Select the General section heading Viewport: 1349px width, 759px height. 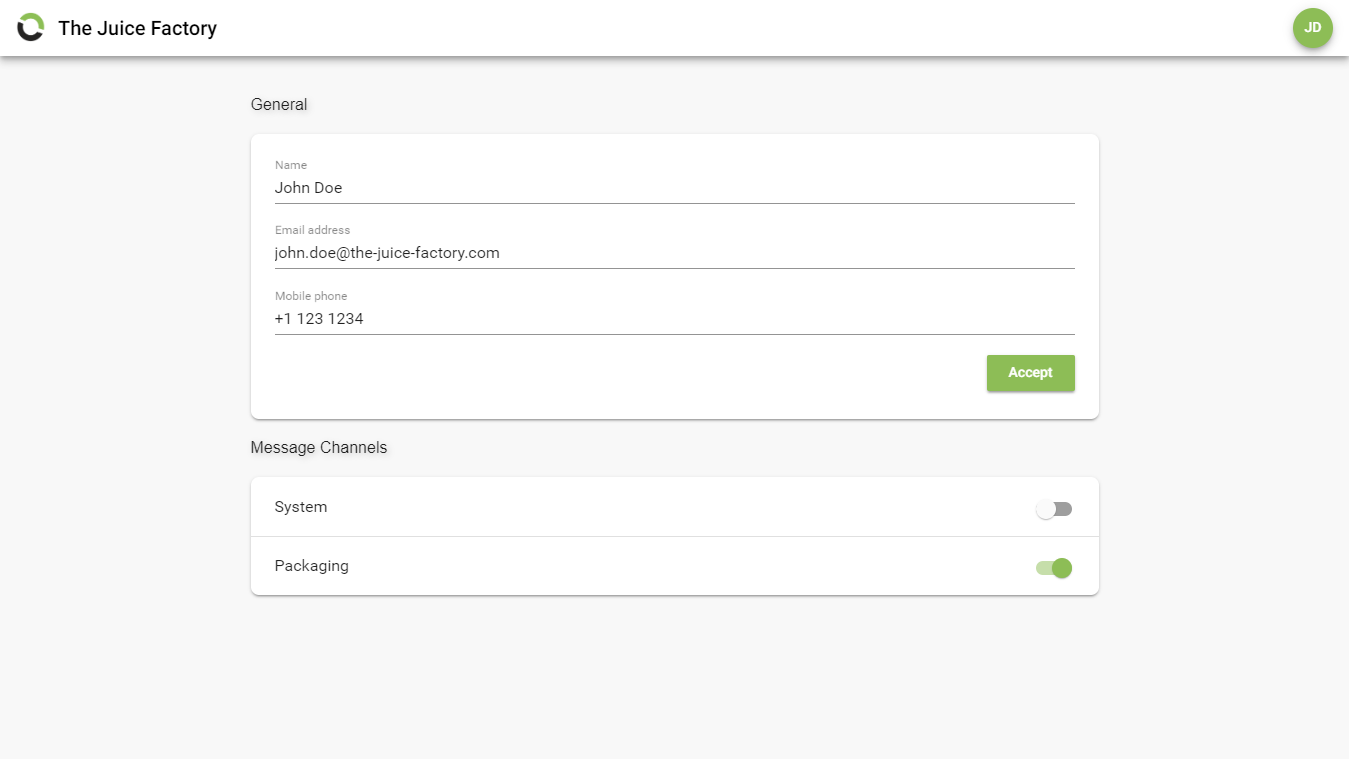coord(279,104)
